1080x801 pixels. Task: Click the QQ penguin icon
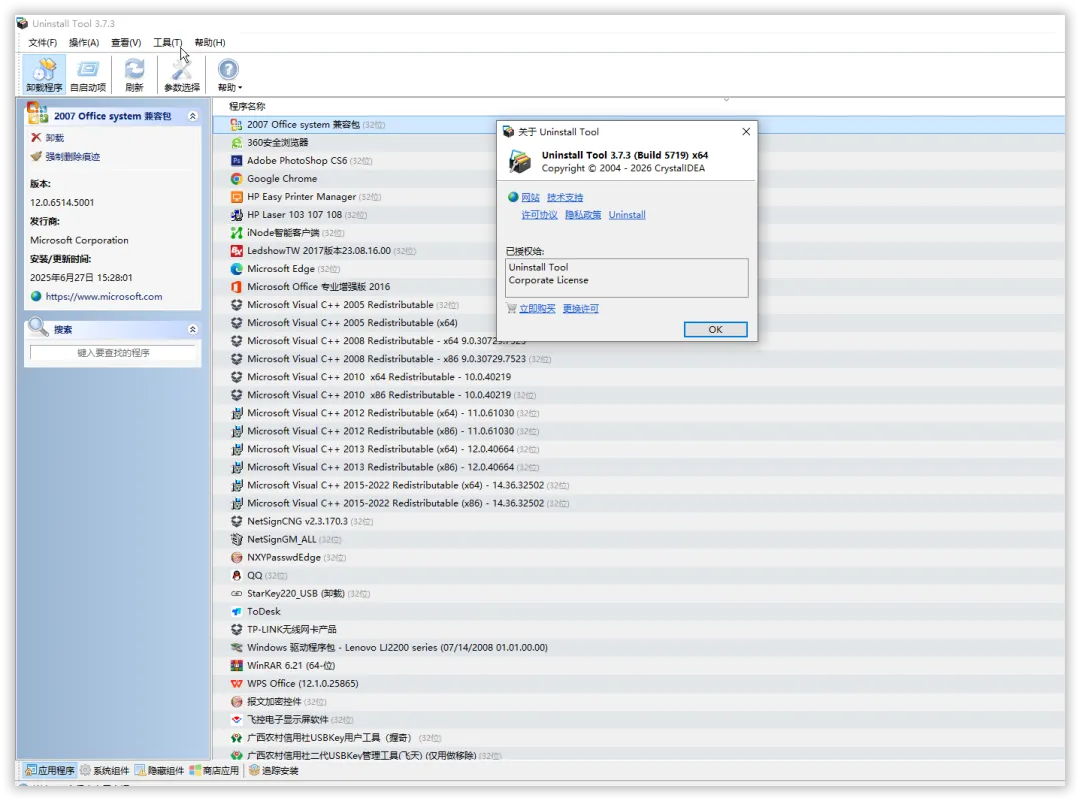click(x=236, y=576)
